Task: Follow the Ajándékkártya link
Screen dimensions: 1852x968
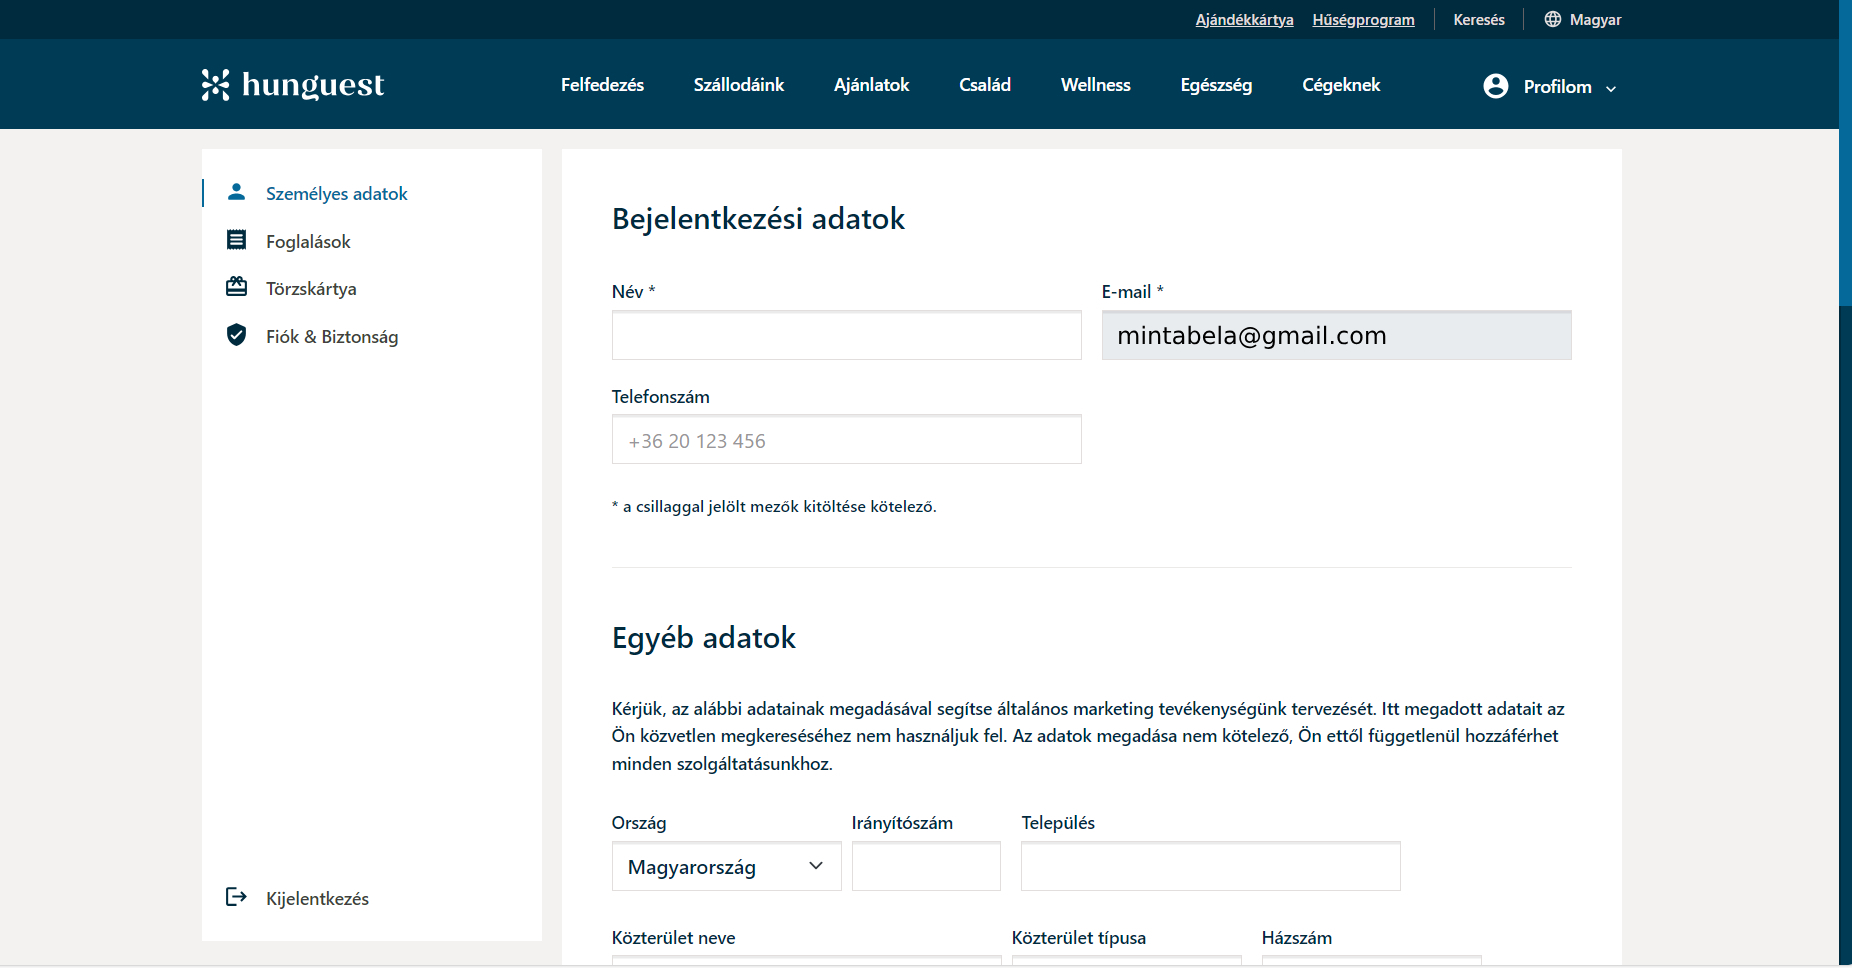Action: click(1244, 19)
